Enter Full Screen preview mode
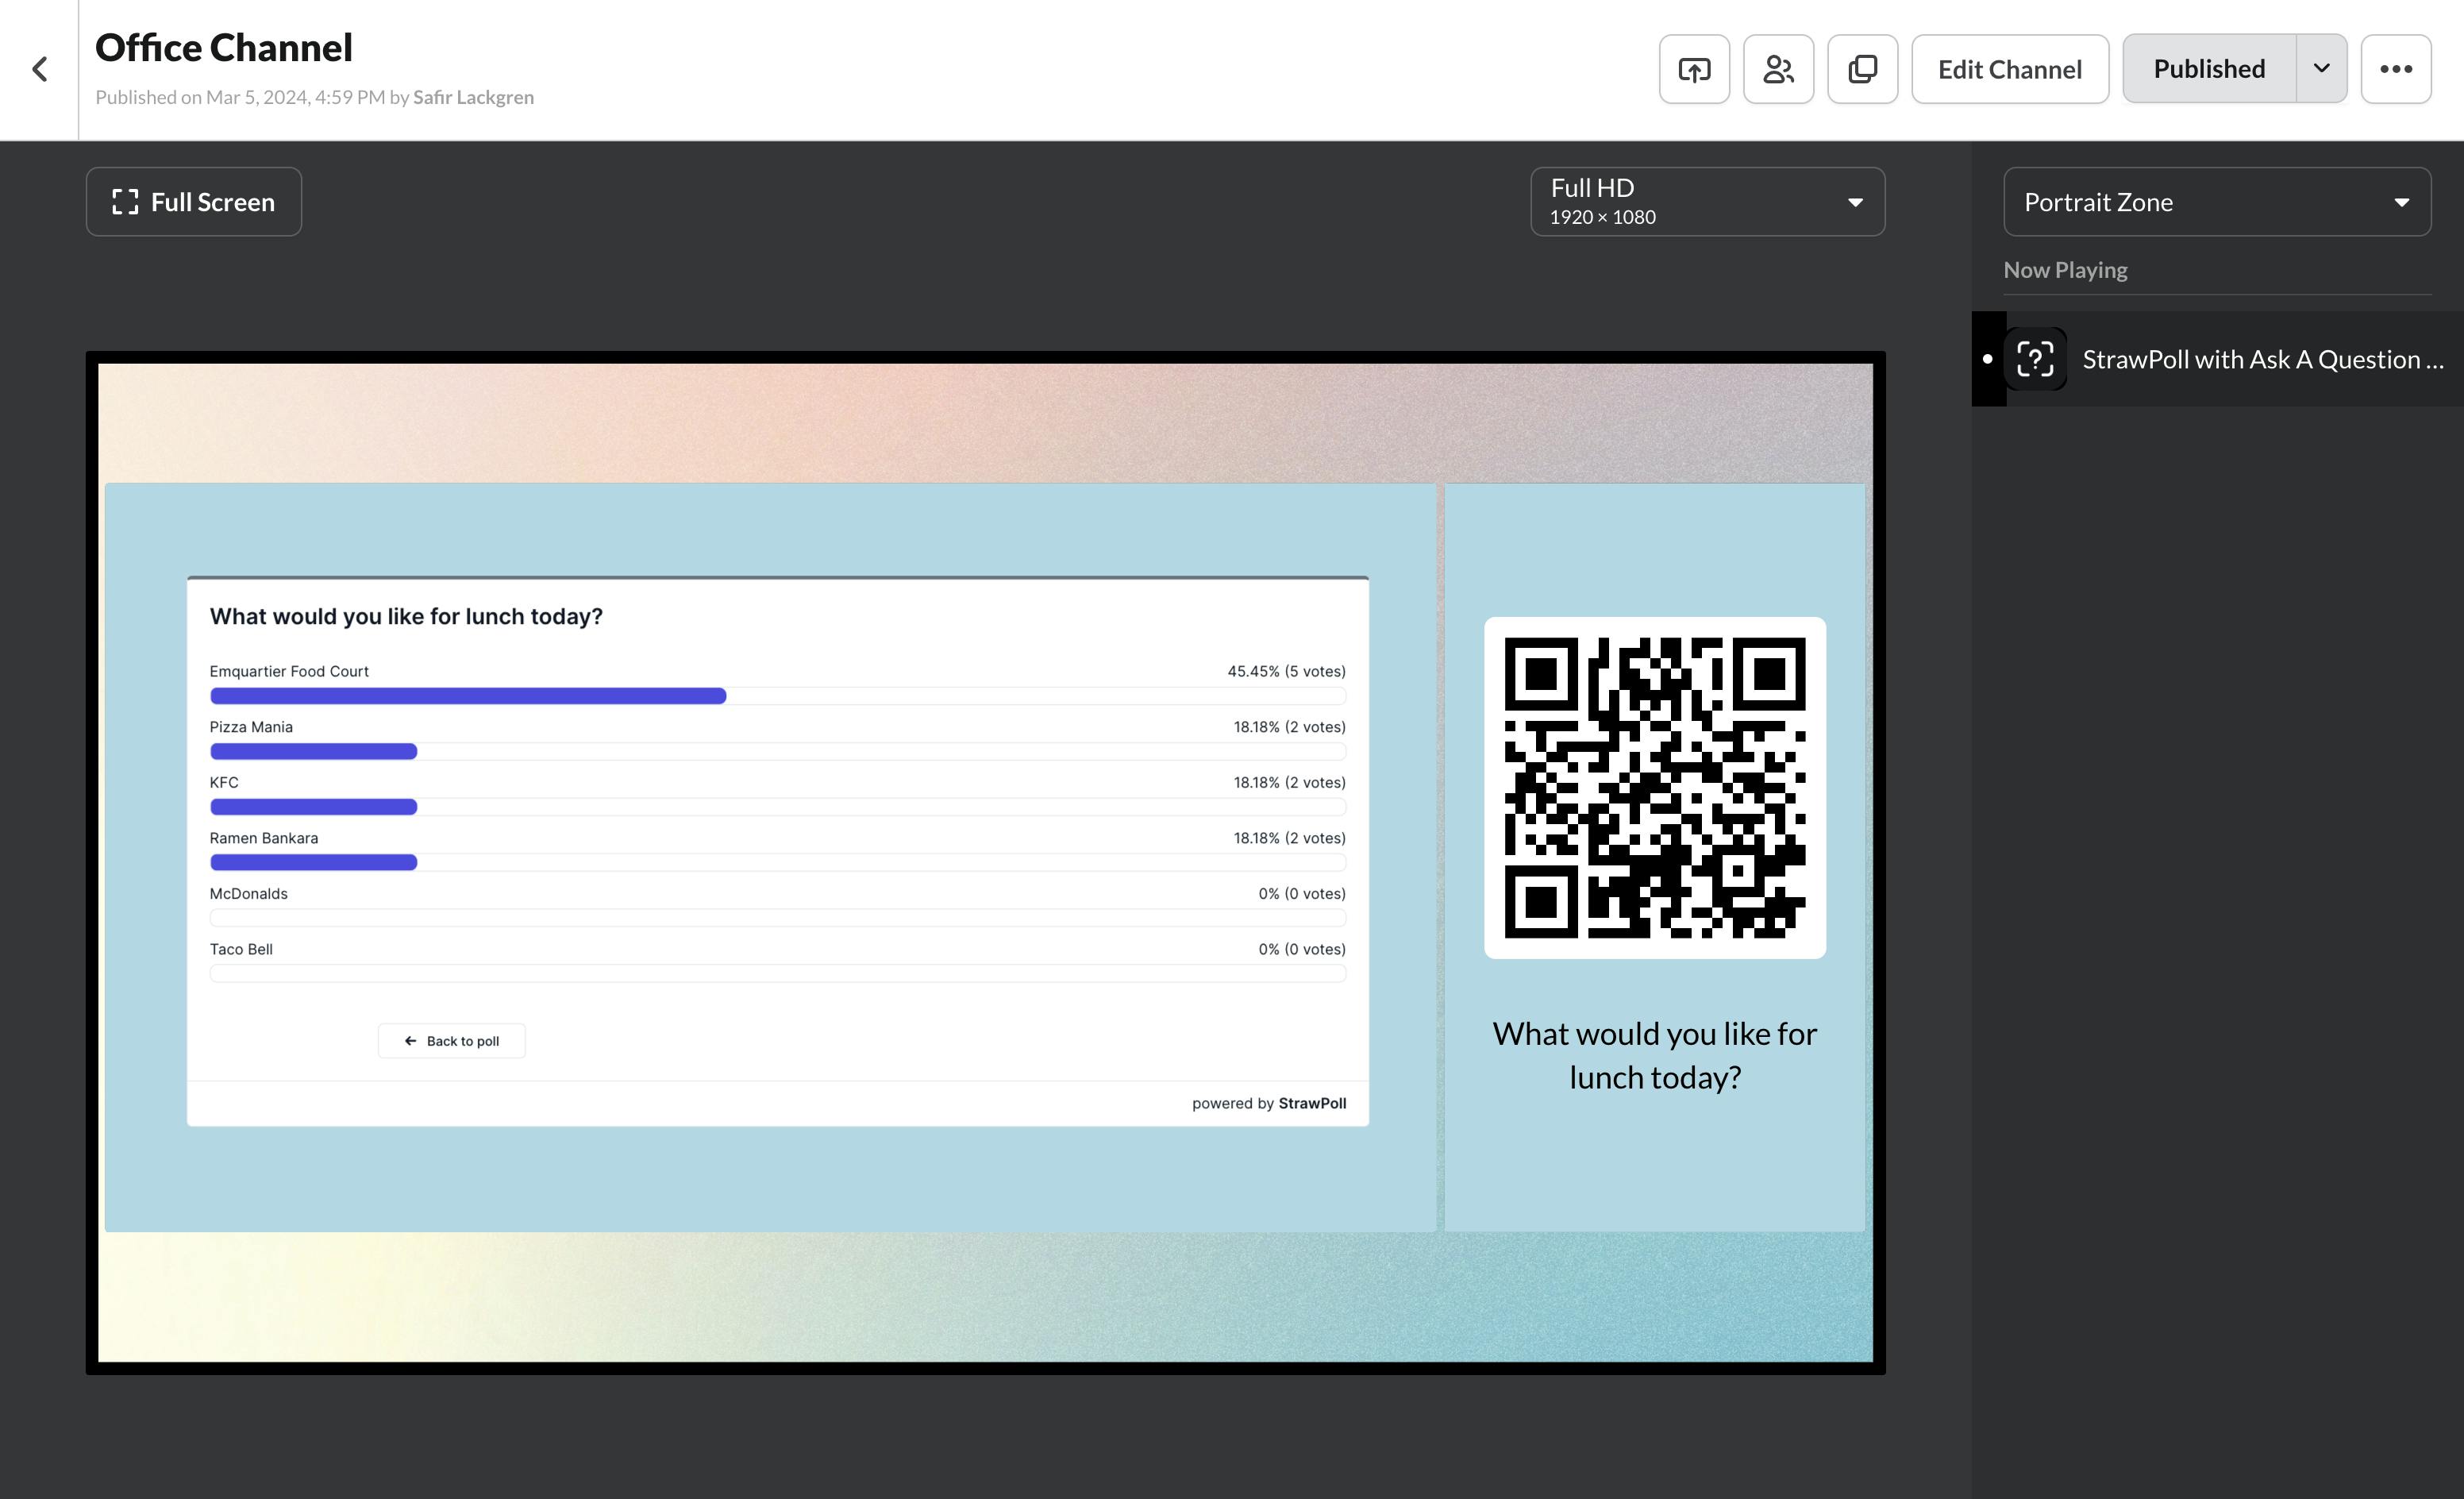Viewport: 2464px width, 1499px height. point(193,201)
